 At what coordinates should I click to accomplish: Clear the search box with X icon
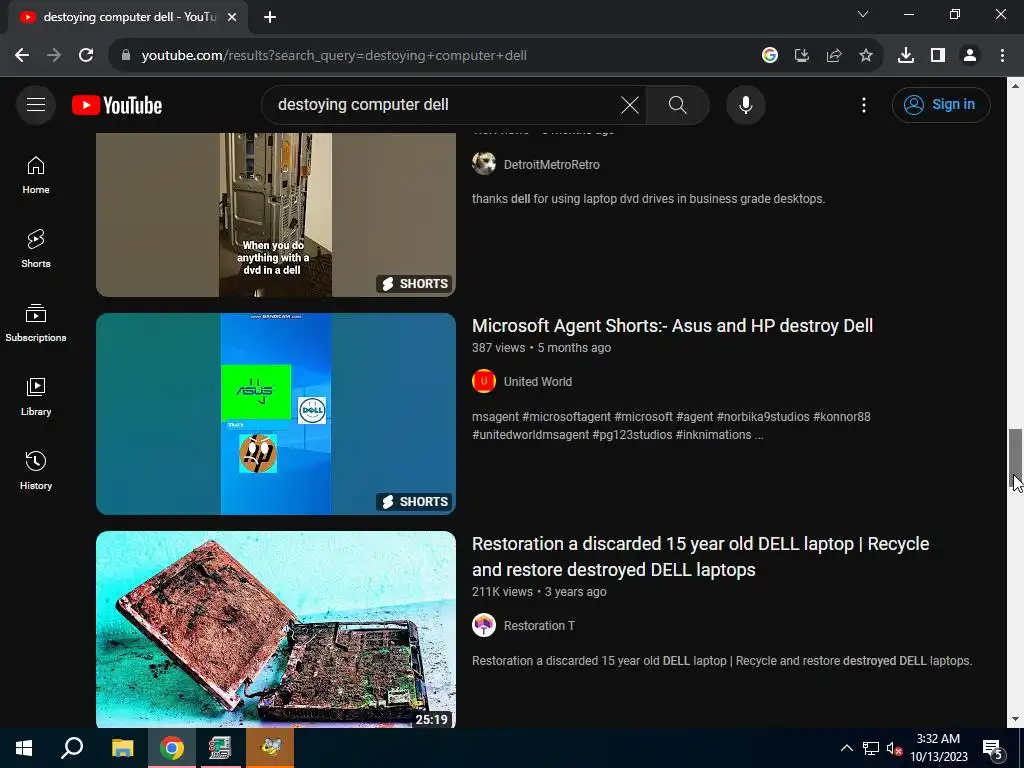(x=630, y=104)
